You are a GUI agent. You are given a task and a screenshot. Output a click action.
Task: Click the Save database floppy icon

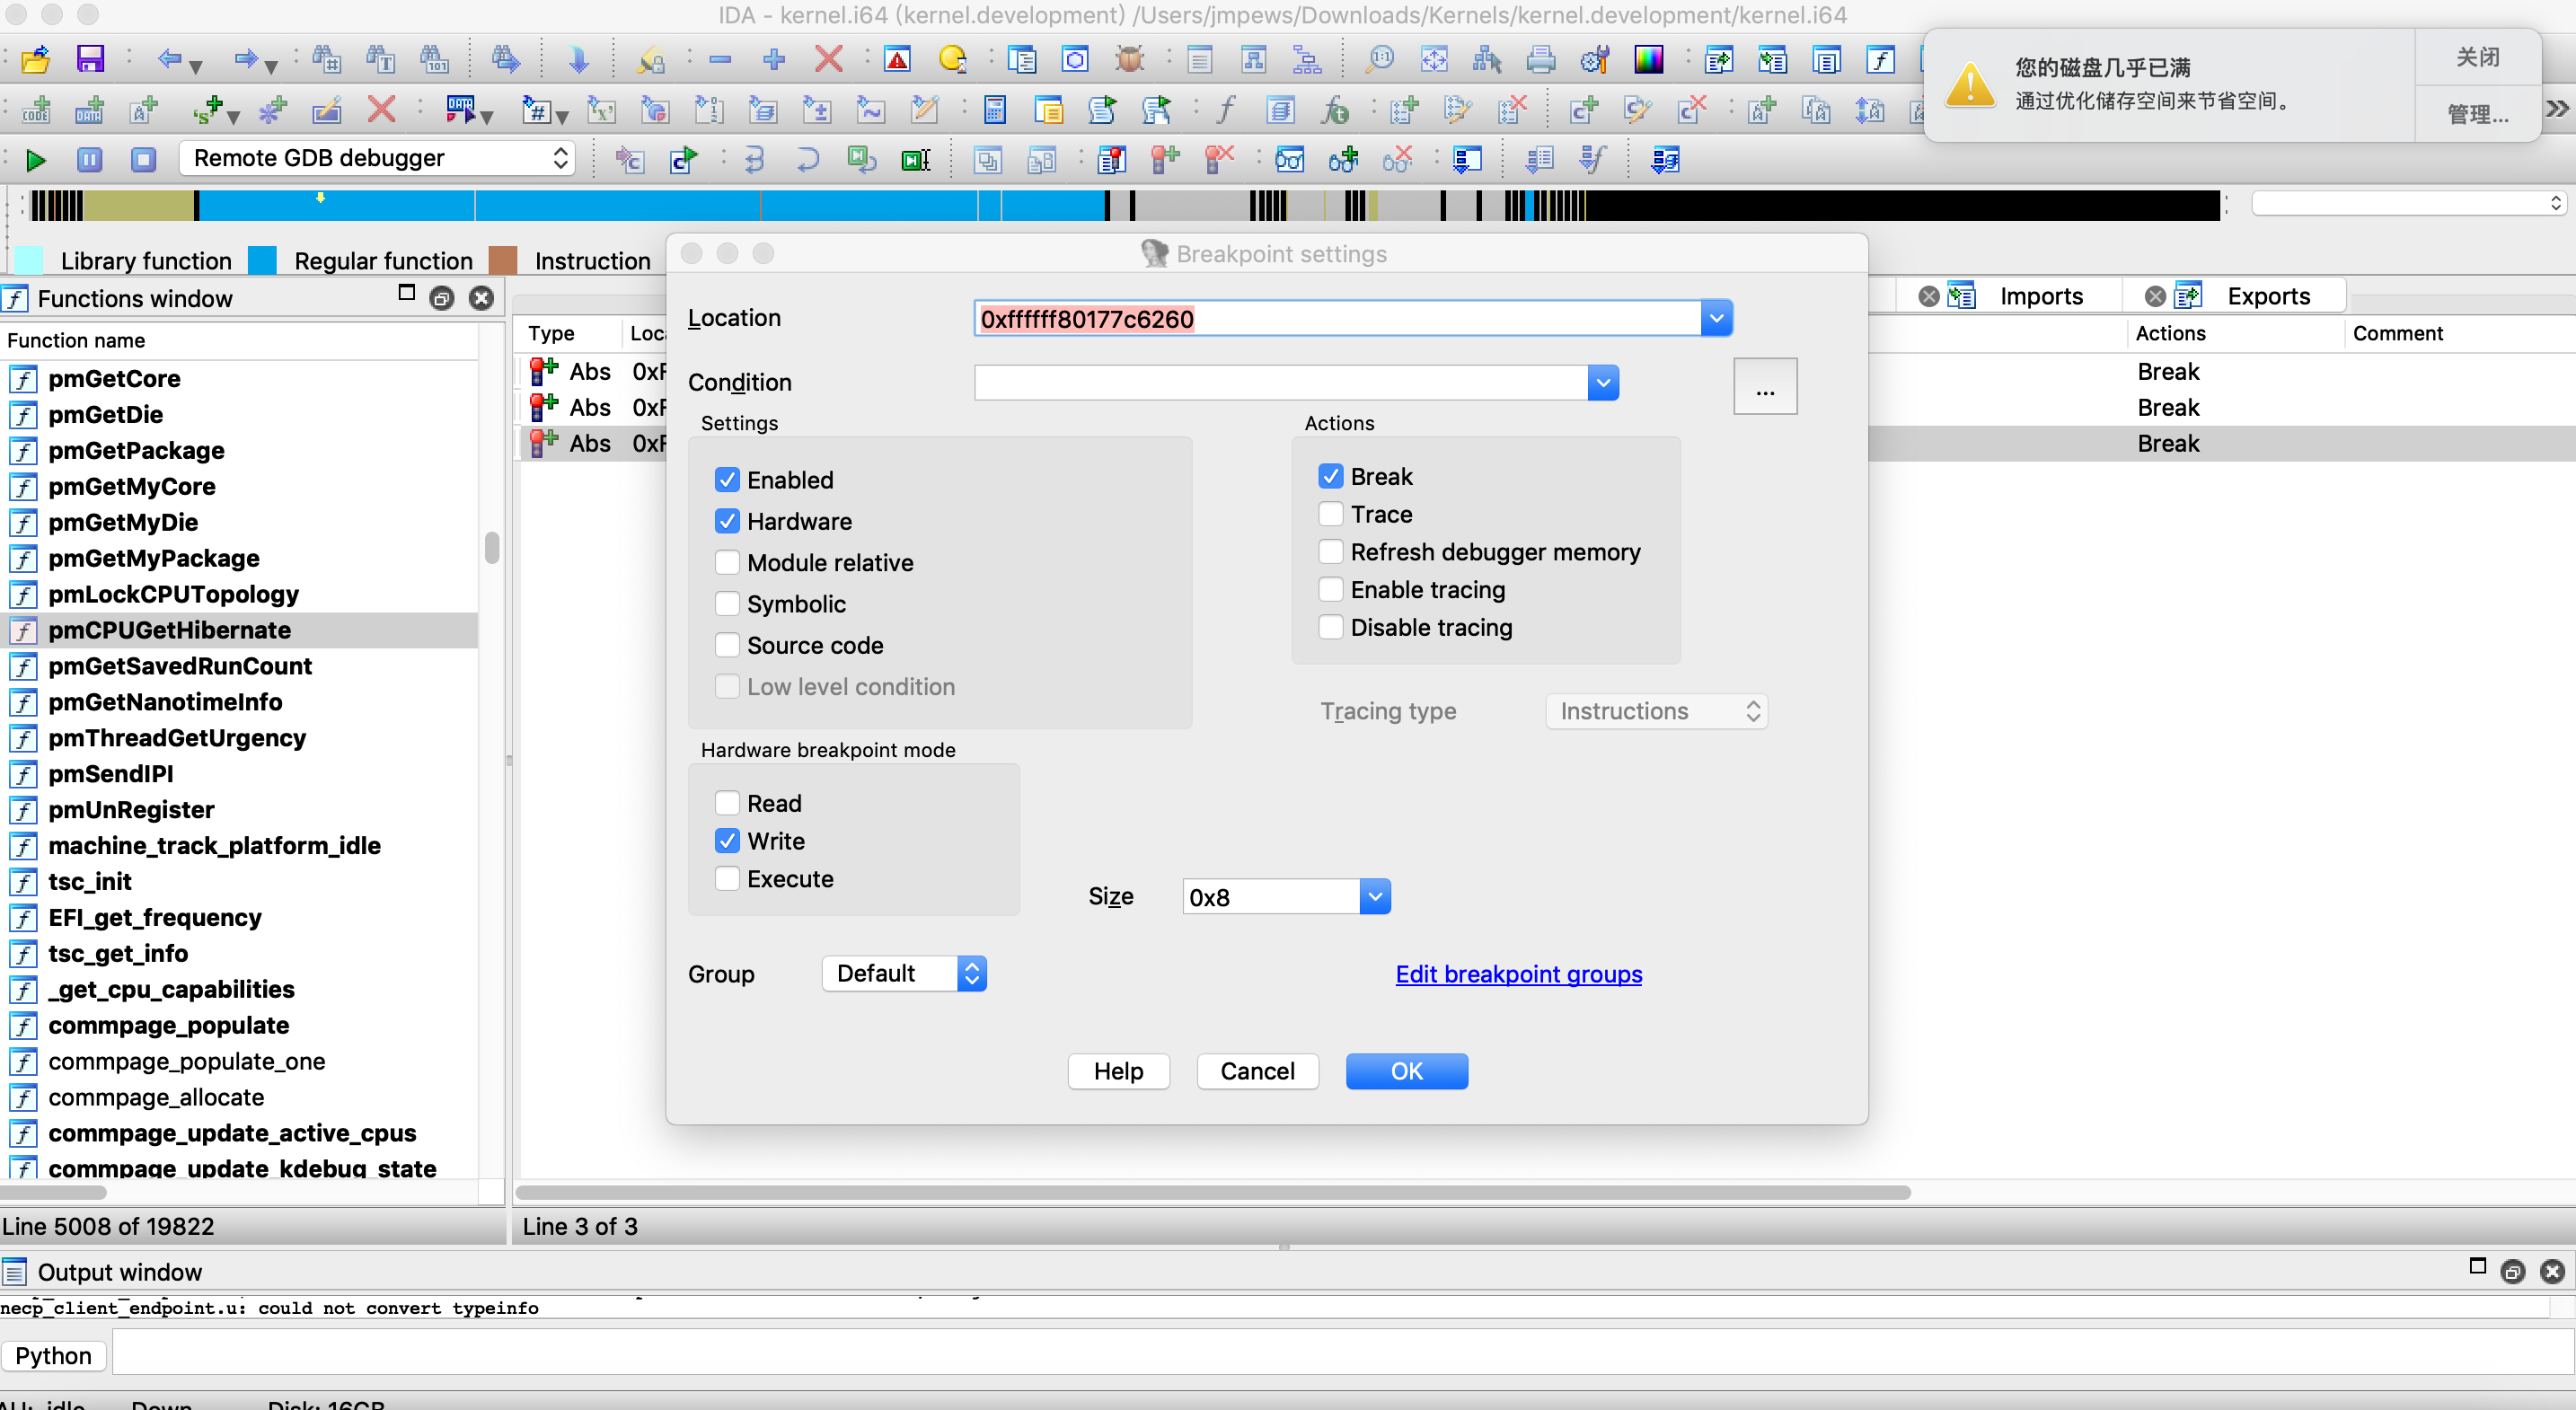pos(90,60)
